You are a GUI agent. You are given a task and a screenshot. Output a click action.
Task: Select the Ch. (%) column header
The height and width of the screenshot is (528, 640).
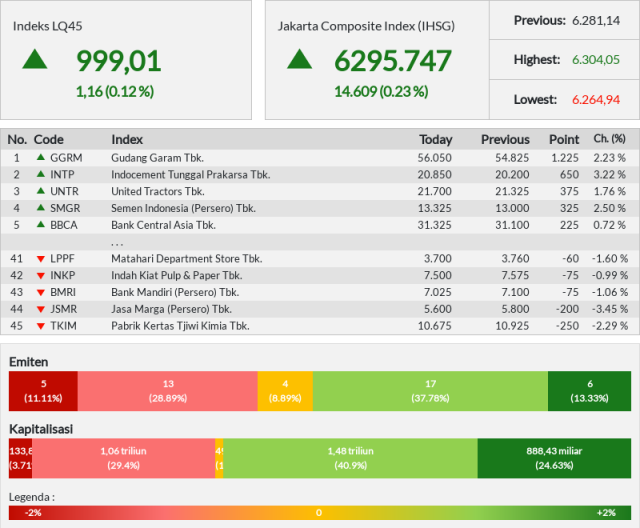click(609, 139)
